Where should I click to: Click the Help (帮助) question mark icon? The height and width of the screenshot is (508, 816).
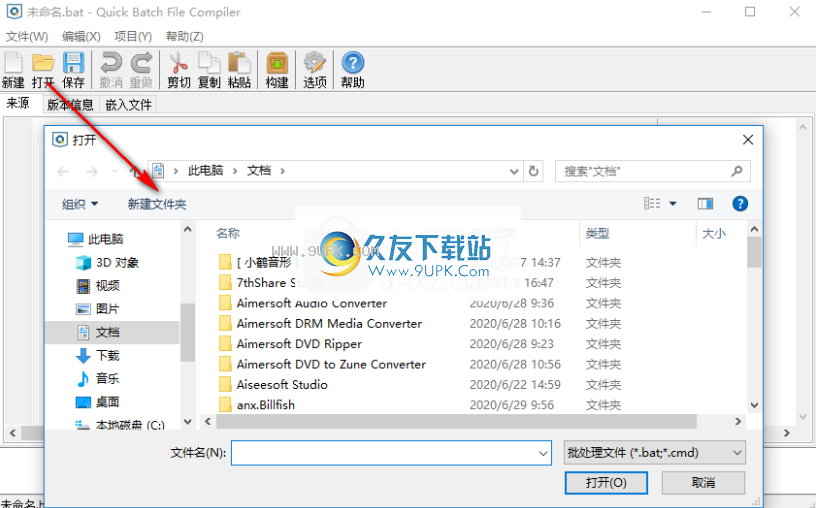(x=353, y=70)
